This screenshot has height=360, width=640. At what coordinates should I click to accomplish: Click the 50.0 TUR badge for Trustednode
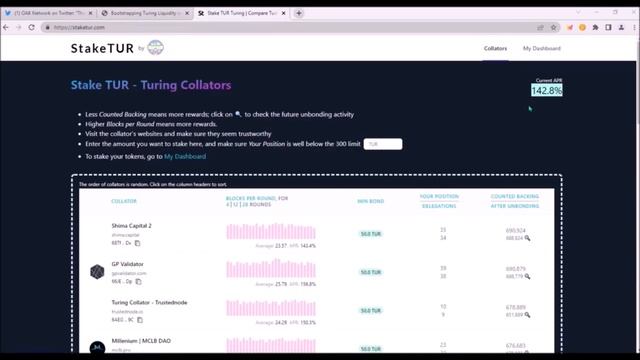click(371, 311)
